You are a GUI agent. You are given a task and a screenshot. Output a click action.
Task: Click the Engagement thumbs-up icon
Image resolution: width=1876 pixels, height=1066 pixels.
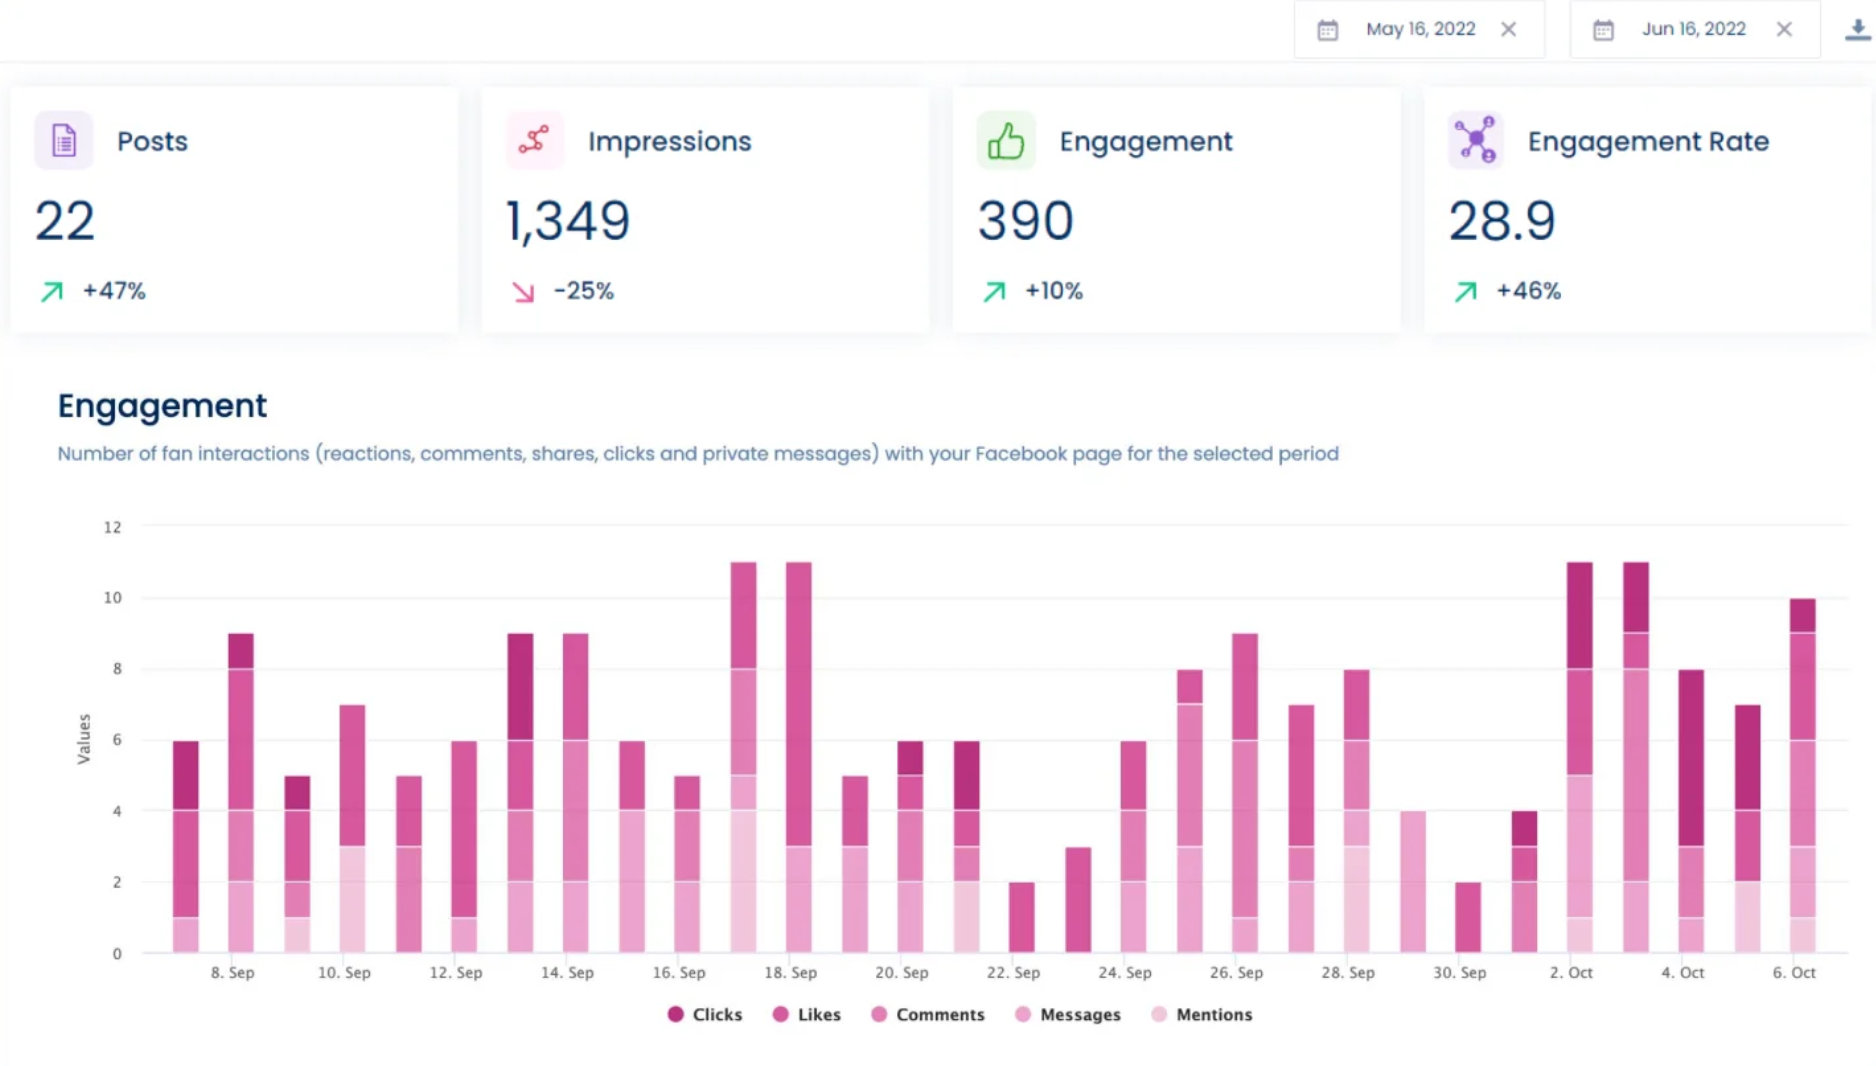(1006, 140)
